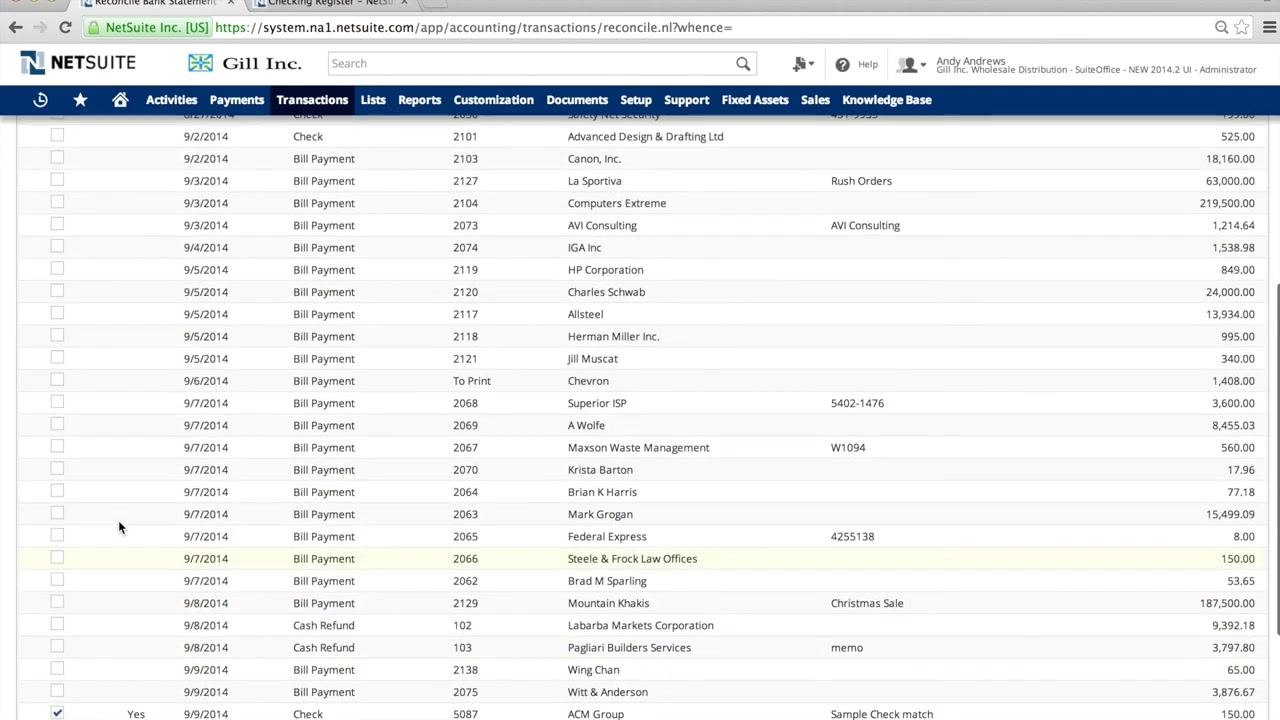Click the 219,500.00 amount cell

[x=1227, y=203]
